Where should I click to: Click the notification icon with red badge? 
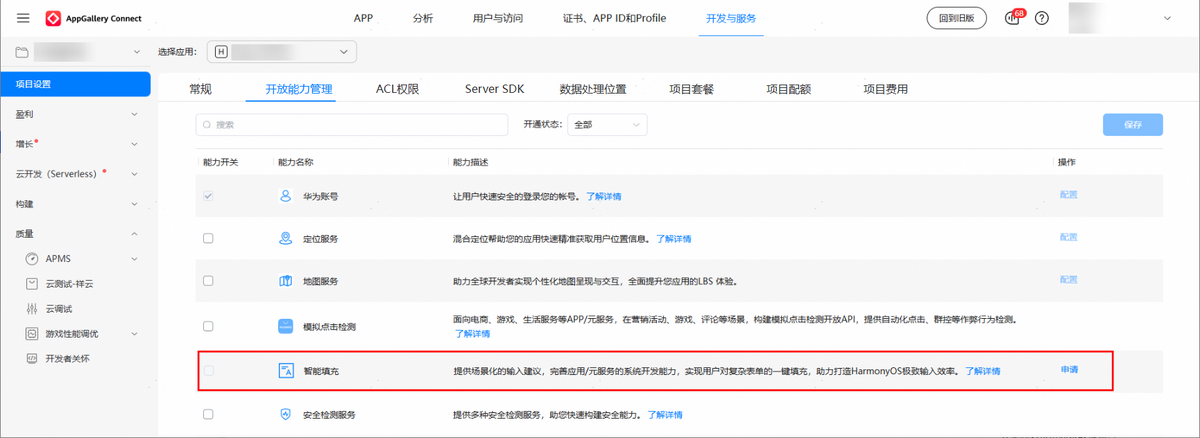click(x=1011, y=18)
